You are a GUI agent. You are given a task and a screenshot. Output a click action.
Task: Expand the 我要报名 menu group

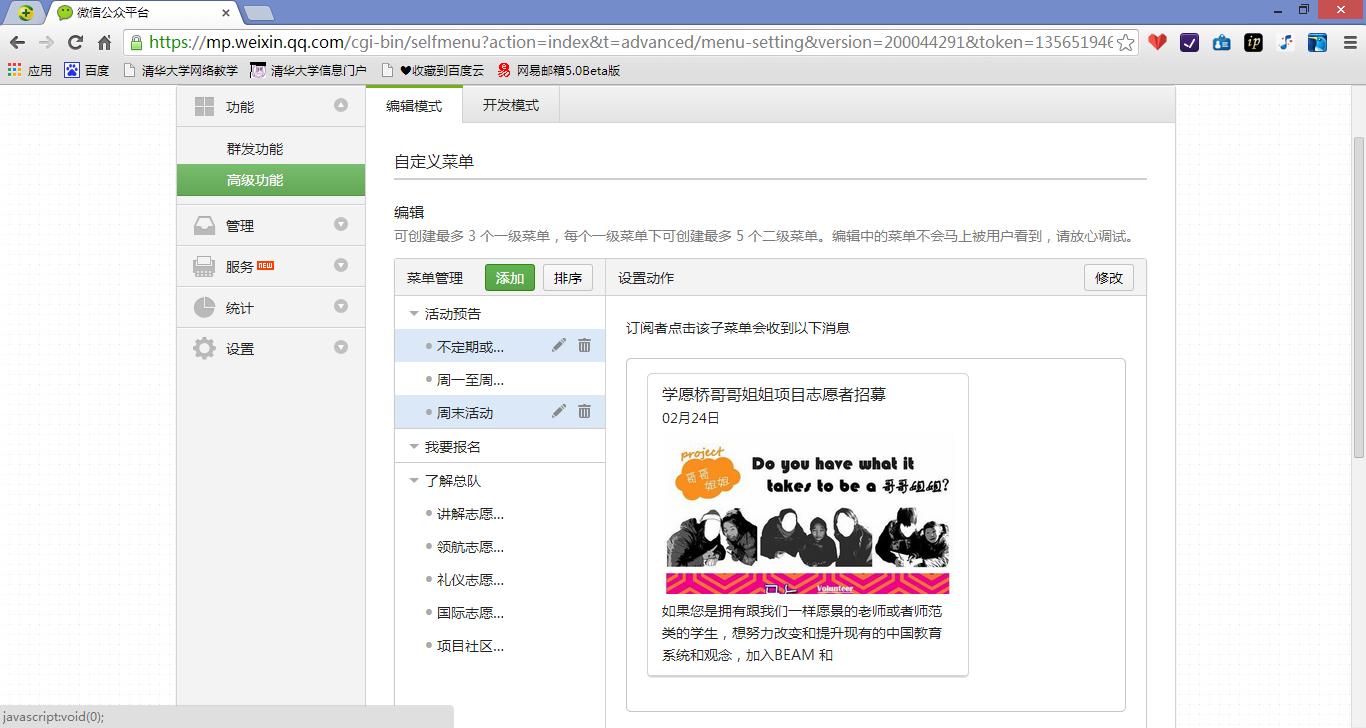(413, 445)
